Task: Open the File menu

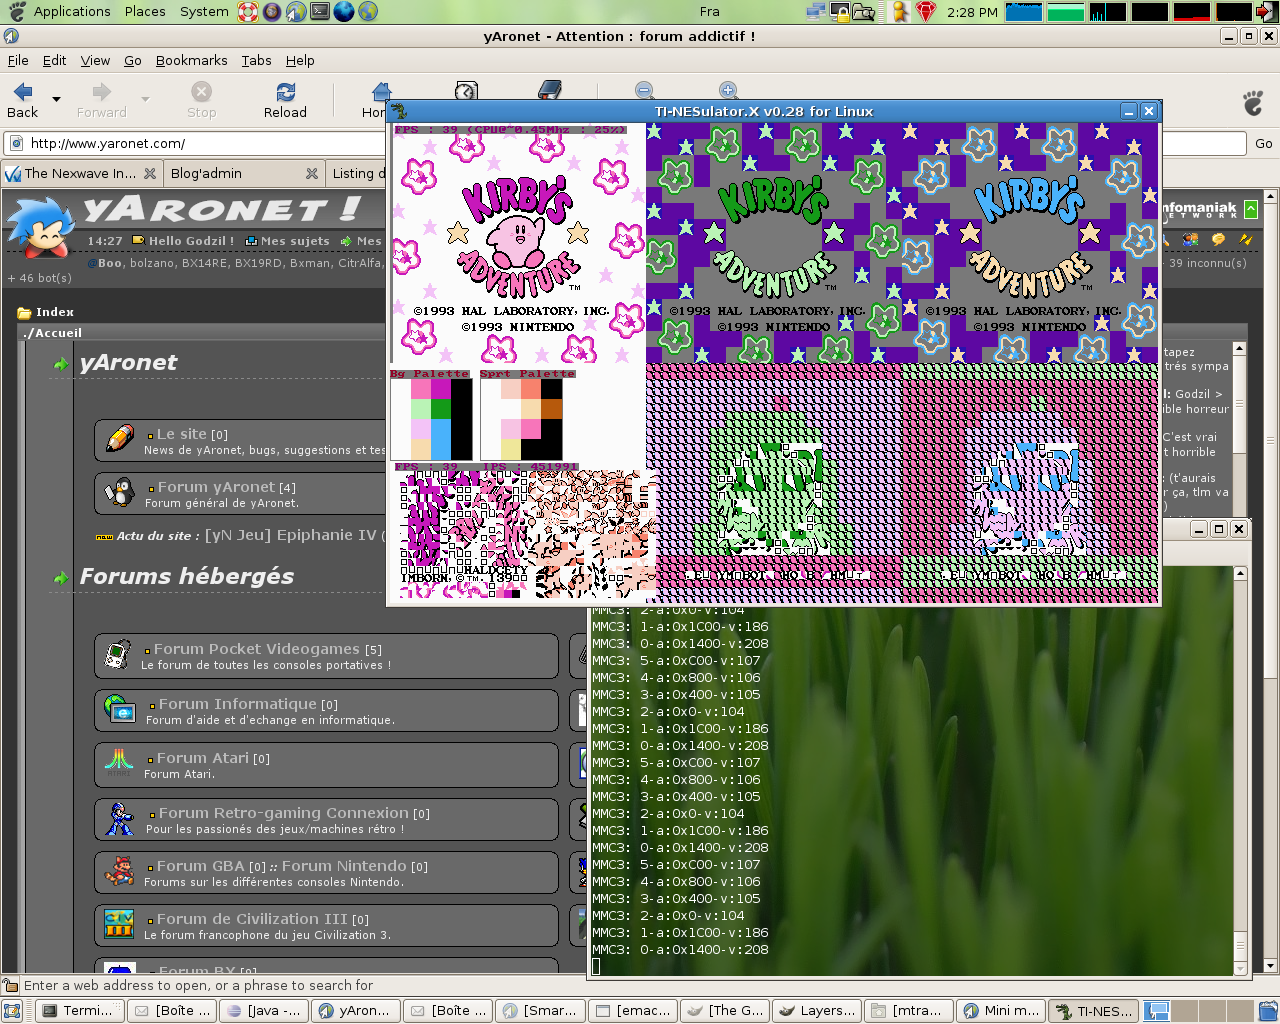Action: coord(18,60)
